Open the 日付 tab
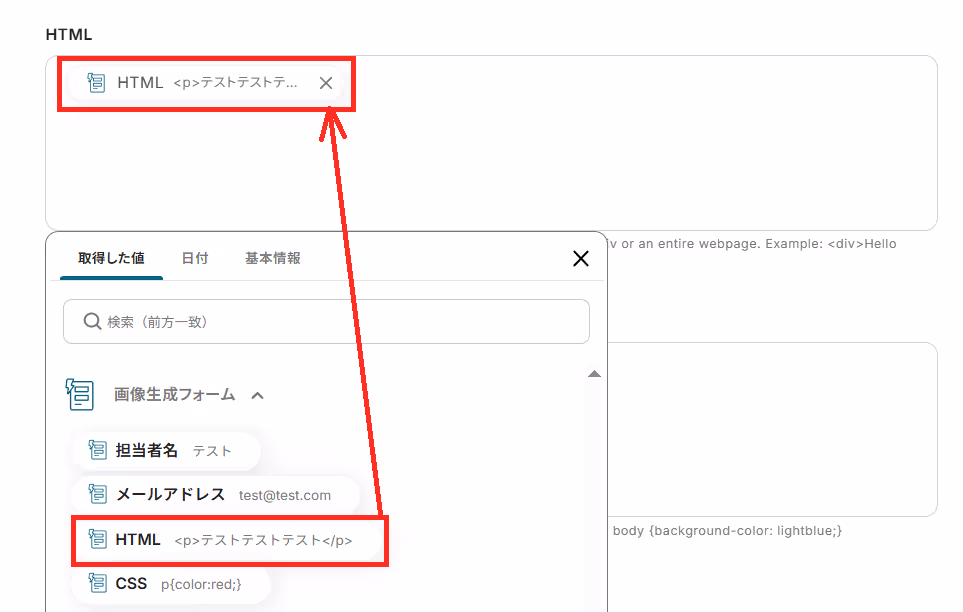 (195, 258)
